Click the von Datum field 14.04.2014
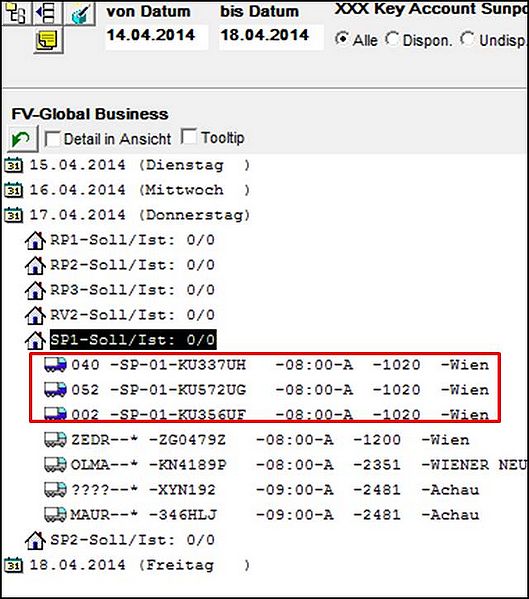The width and height of the screenshot is (529, 599). pos(157,36)
